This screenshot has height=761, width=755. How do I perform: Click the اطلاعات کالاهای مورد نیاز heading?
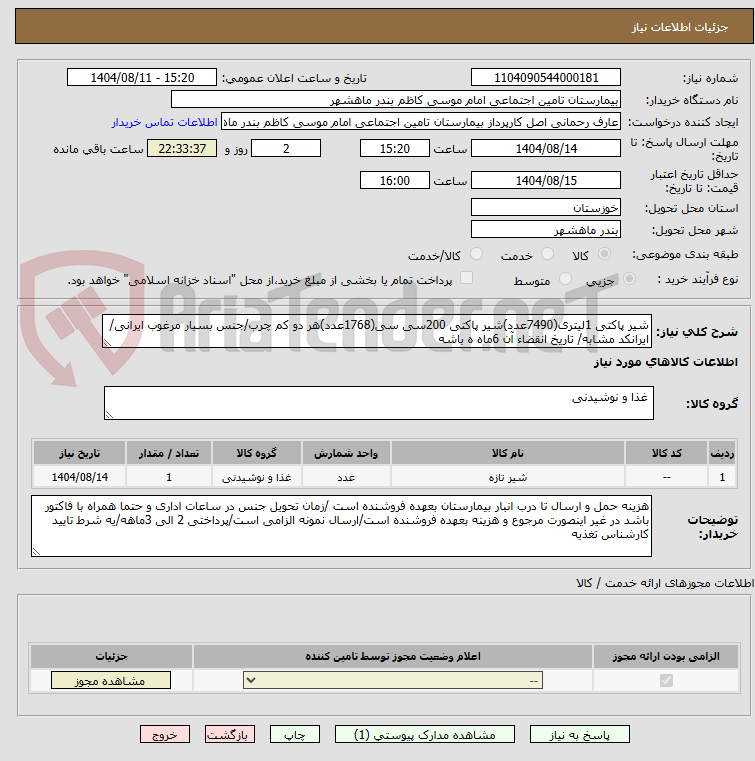(665, 362)
